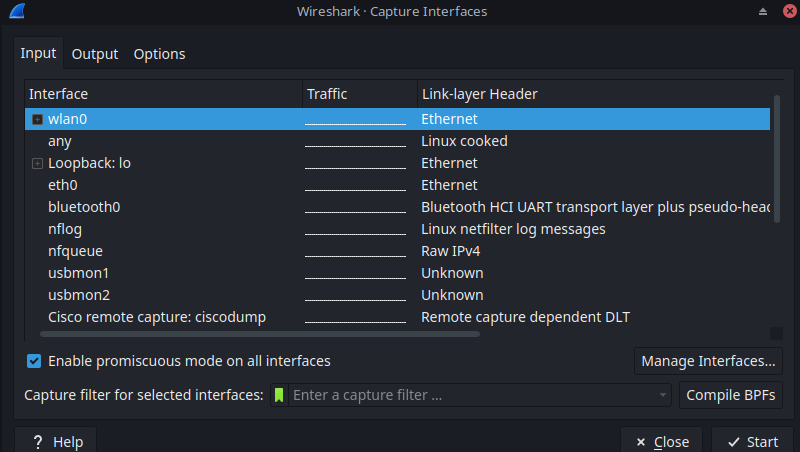
Task: Click the traffic sparkline for bluetooth0
Action: [355, 207]
